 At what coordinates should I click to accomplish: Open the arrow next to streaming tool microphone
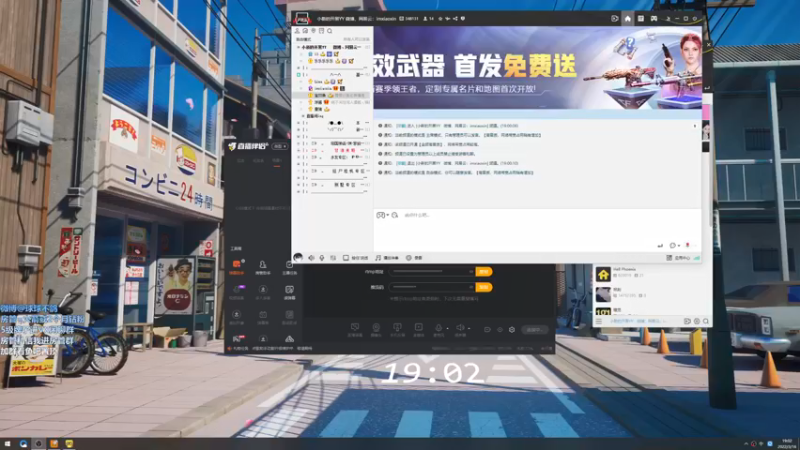click(x=447, y=328)
